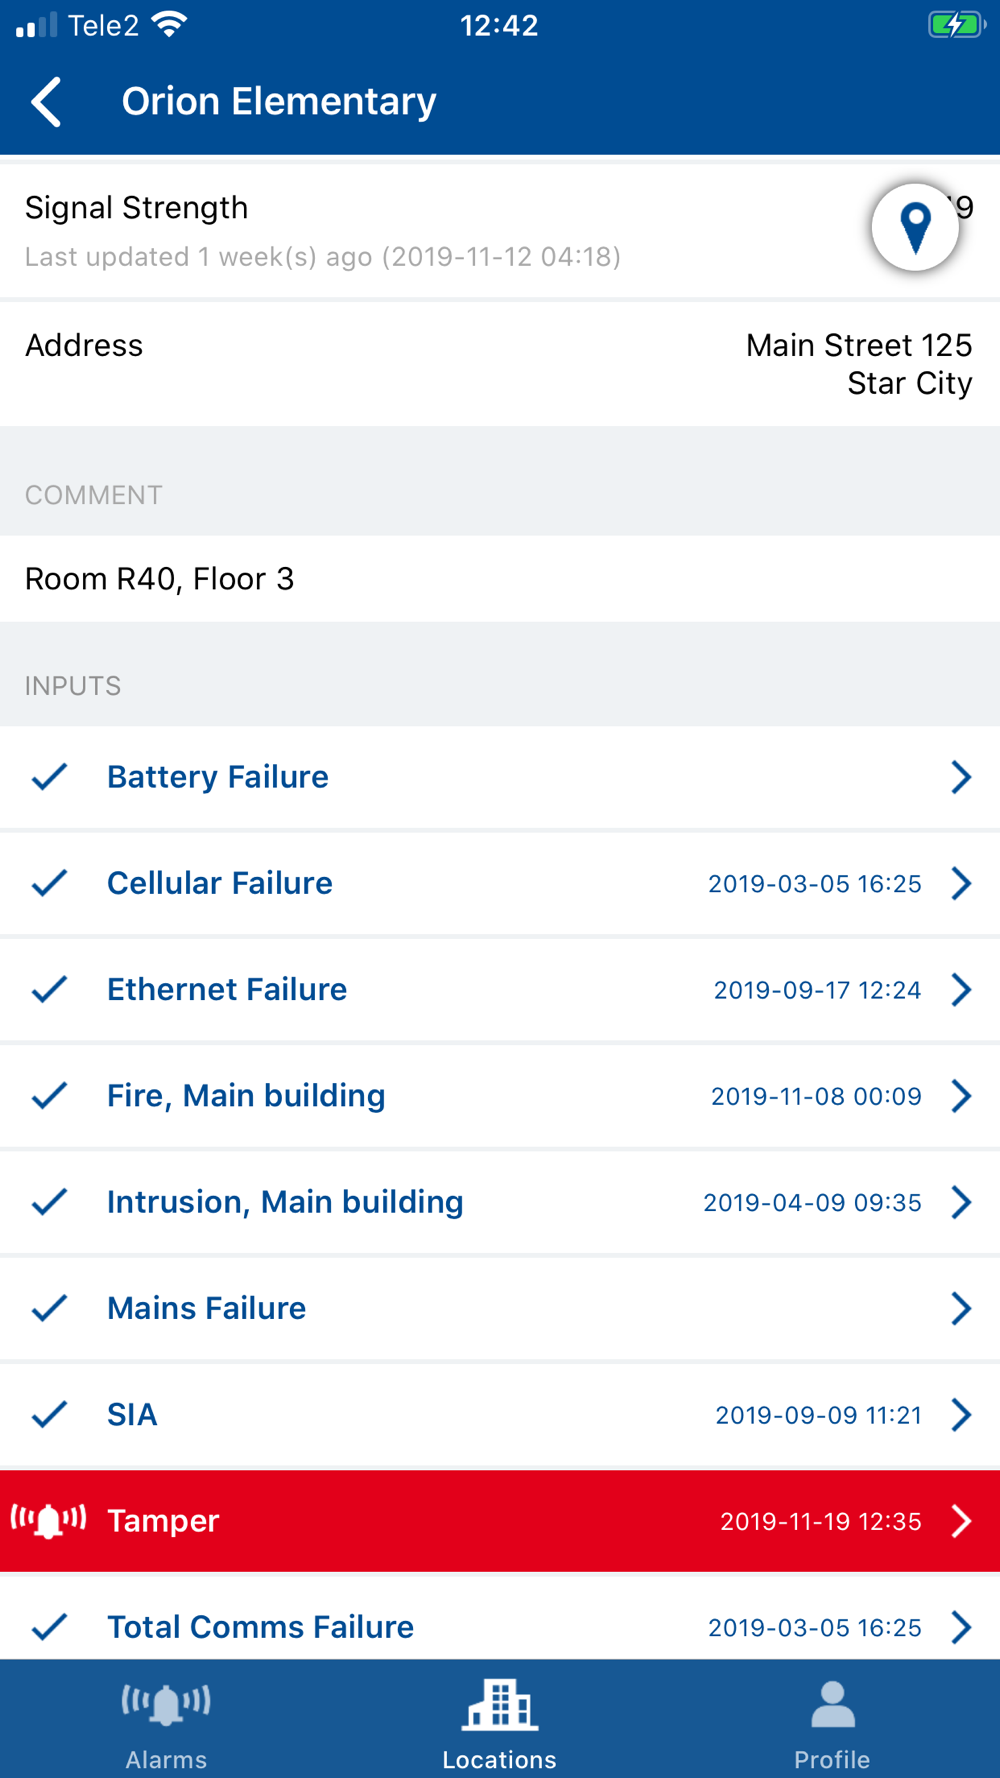
Task: Open the map location pin button
Action: [x=915, y=227]
